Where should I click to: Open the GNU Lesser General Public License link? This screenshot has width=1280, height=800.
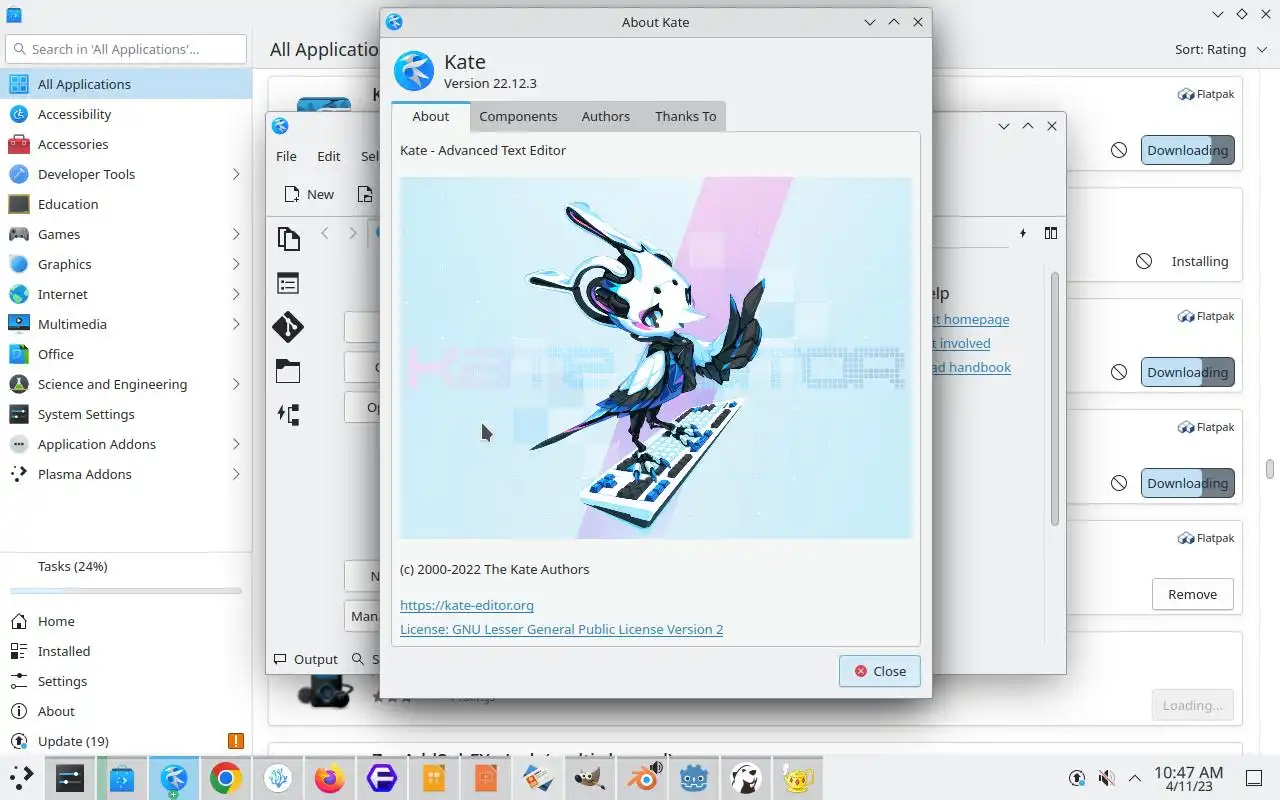(561, 629)
